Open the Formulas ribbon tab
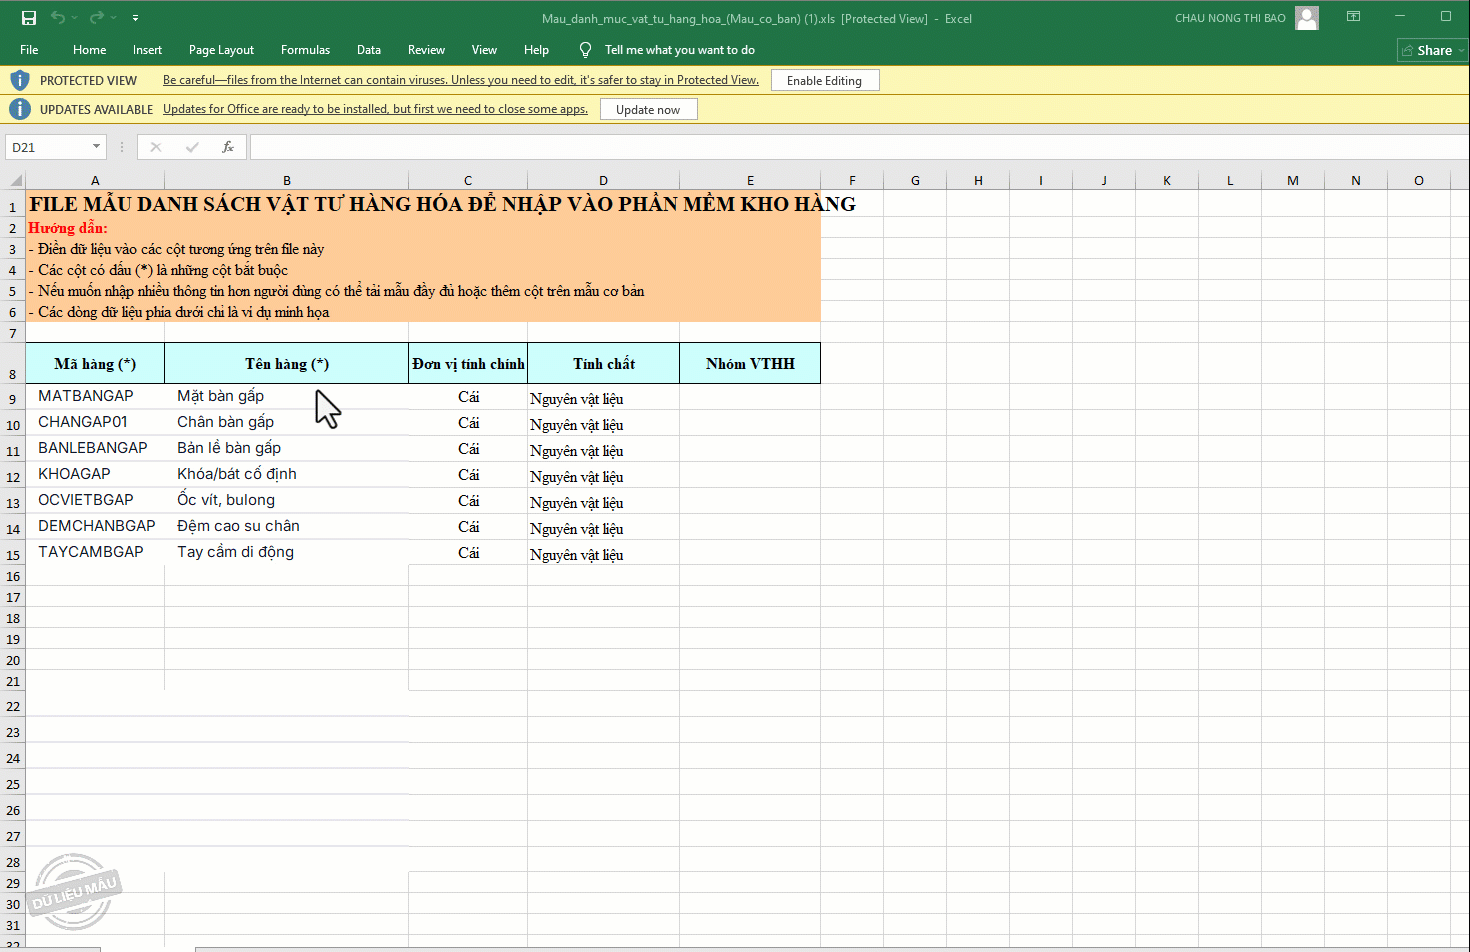The image size is (1470, 952). (305, 50)
